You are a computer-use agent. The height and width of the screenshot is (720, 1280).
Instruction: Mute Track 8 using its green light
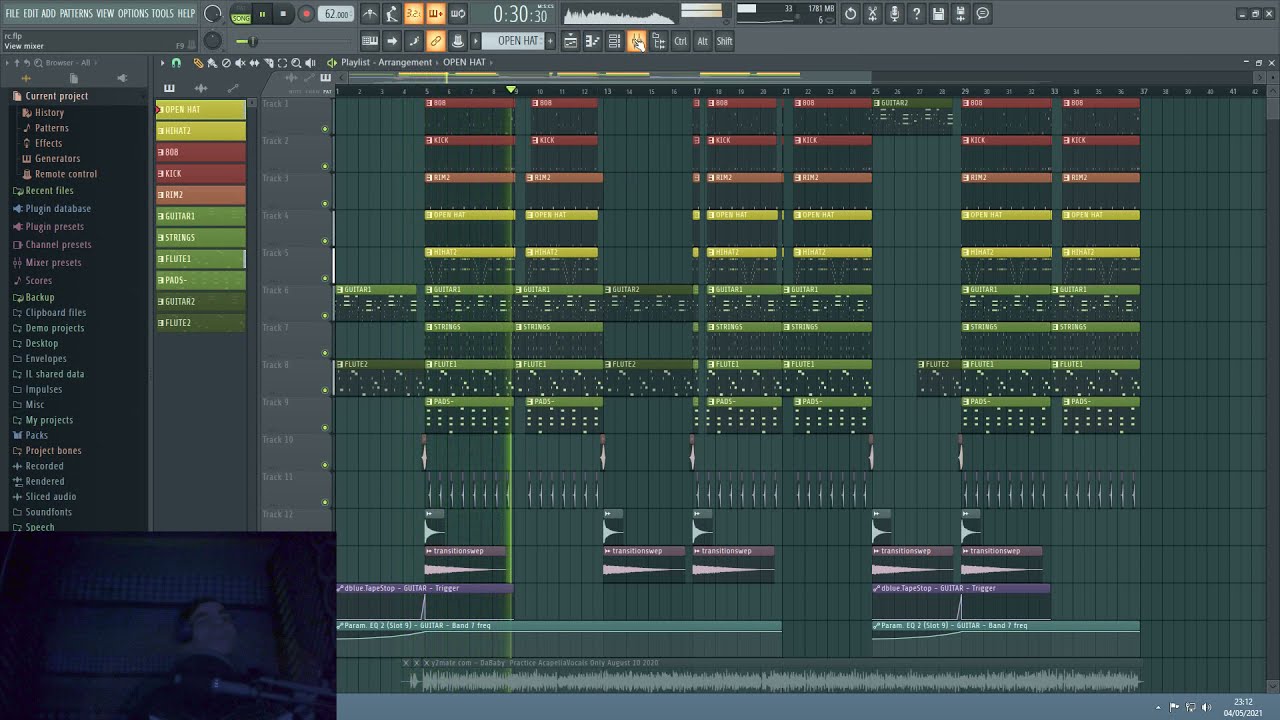click(325, 390)
